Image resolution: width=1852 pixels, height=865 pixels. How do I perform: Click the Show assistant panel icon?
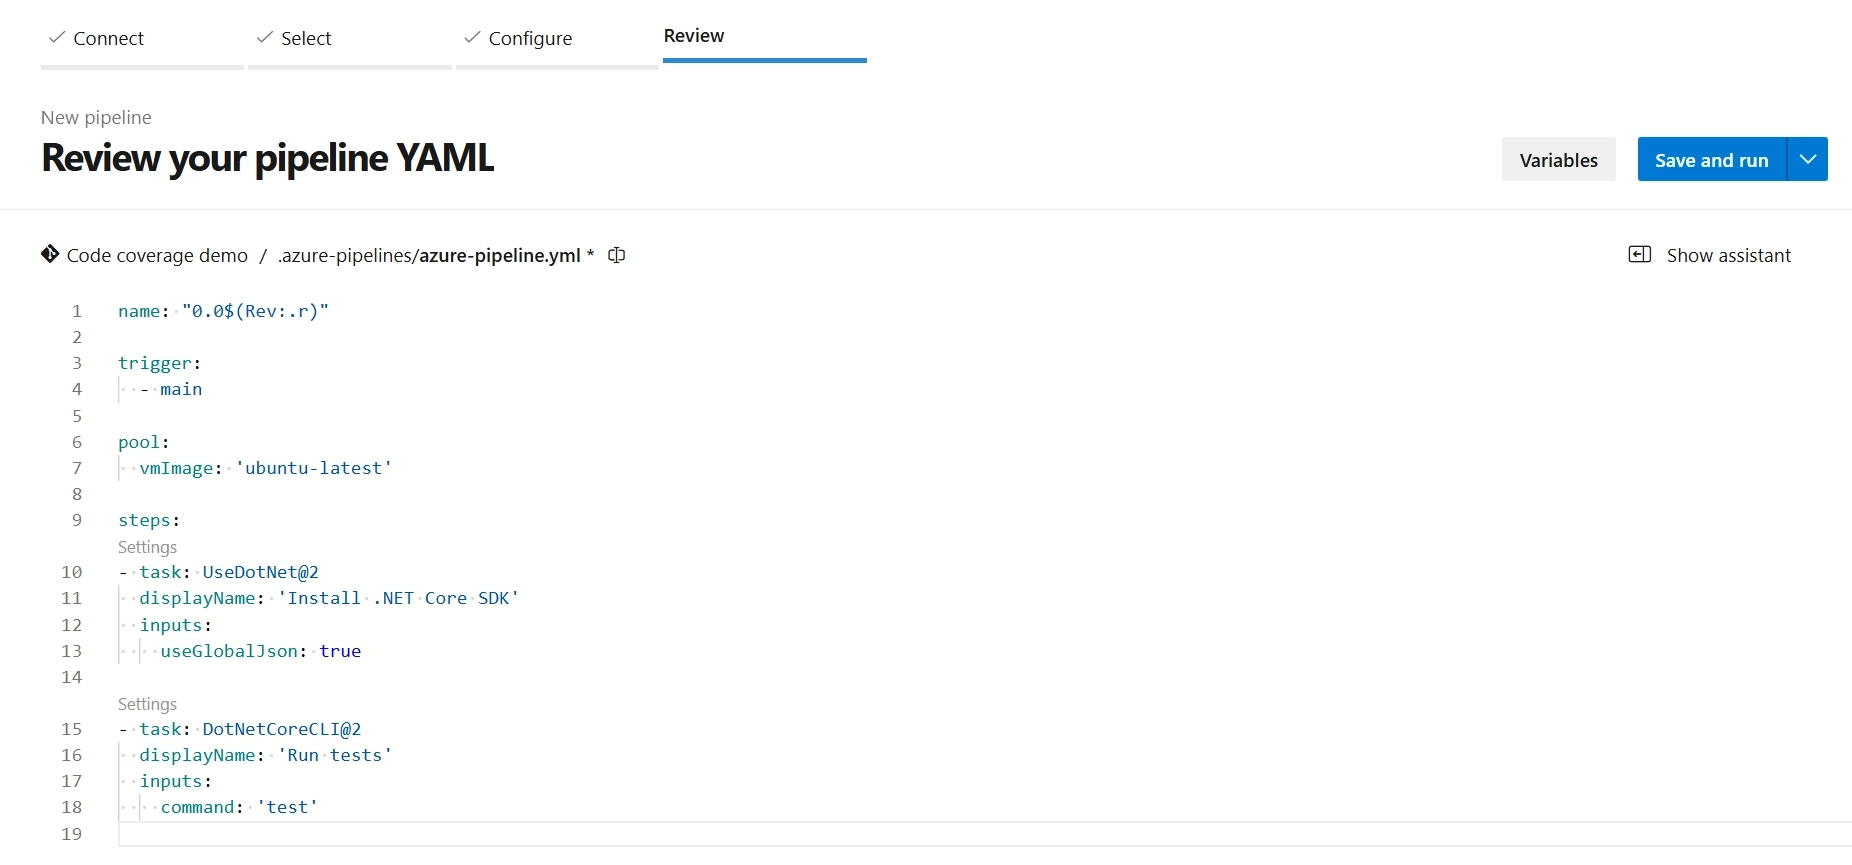[x=1640, y=254]
